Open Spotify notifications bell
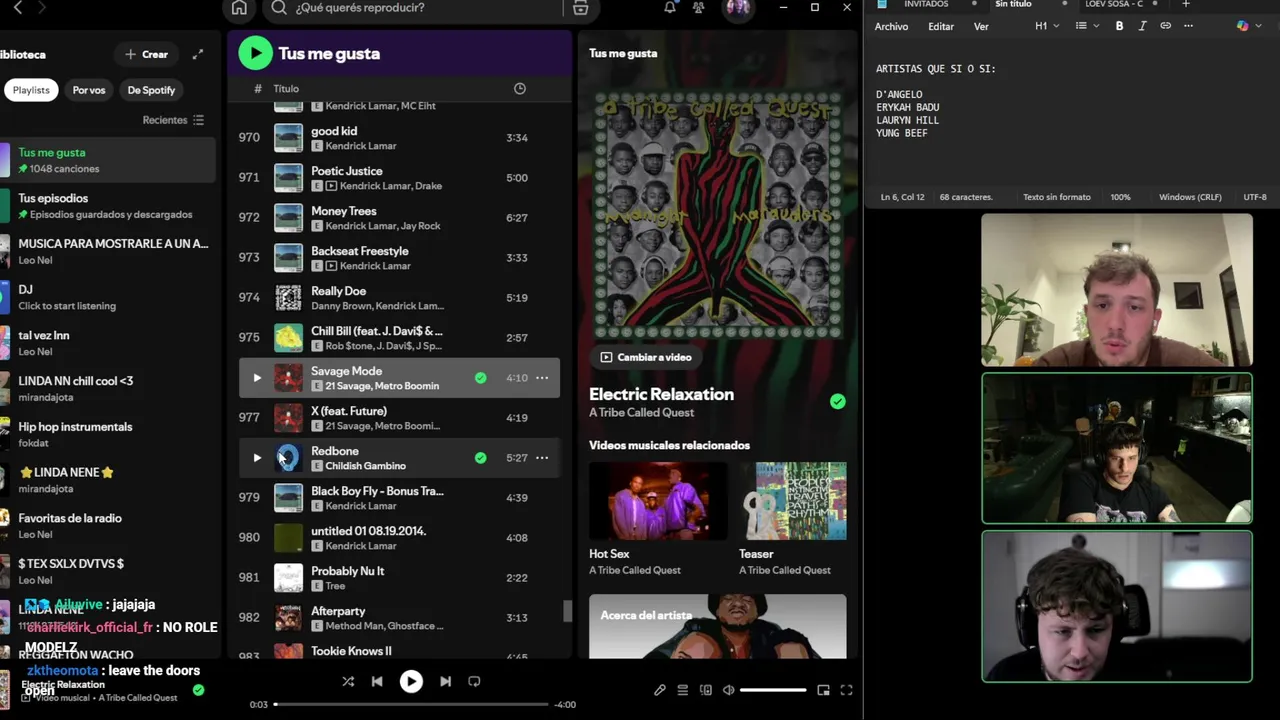This screenshot has width=1280, height=720. click(670, 8)
